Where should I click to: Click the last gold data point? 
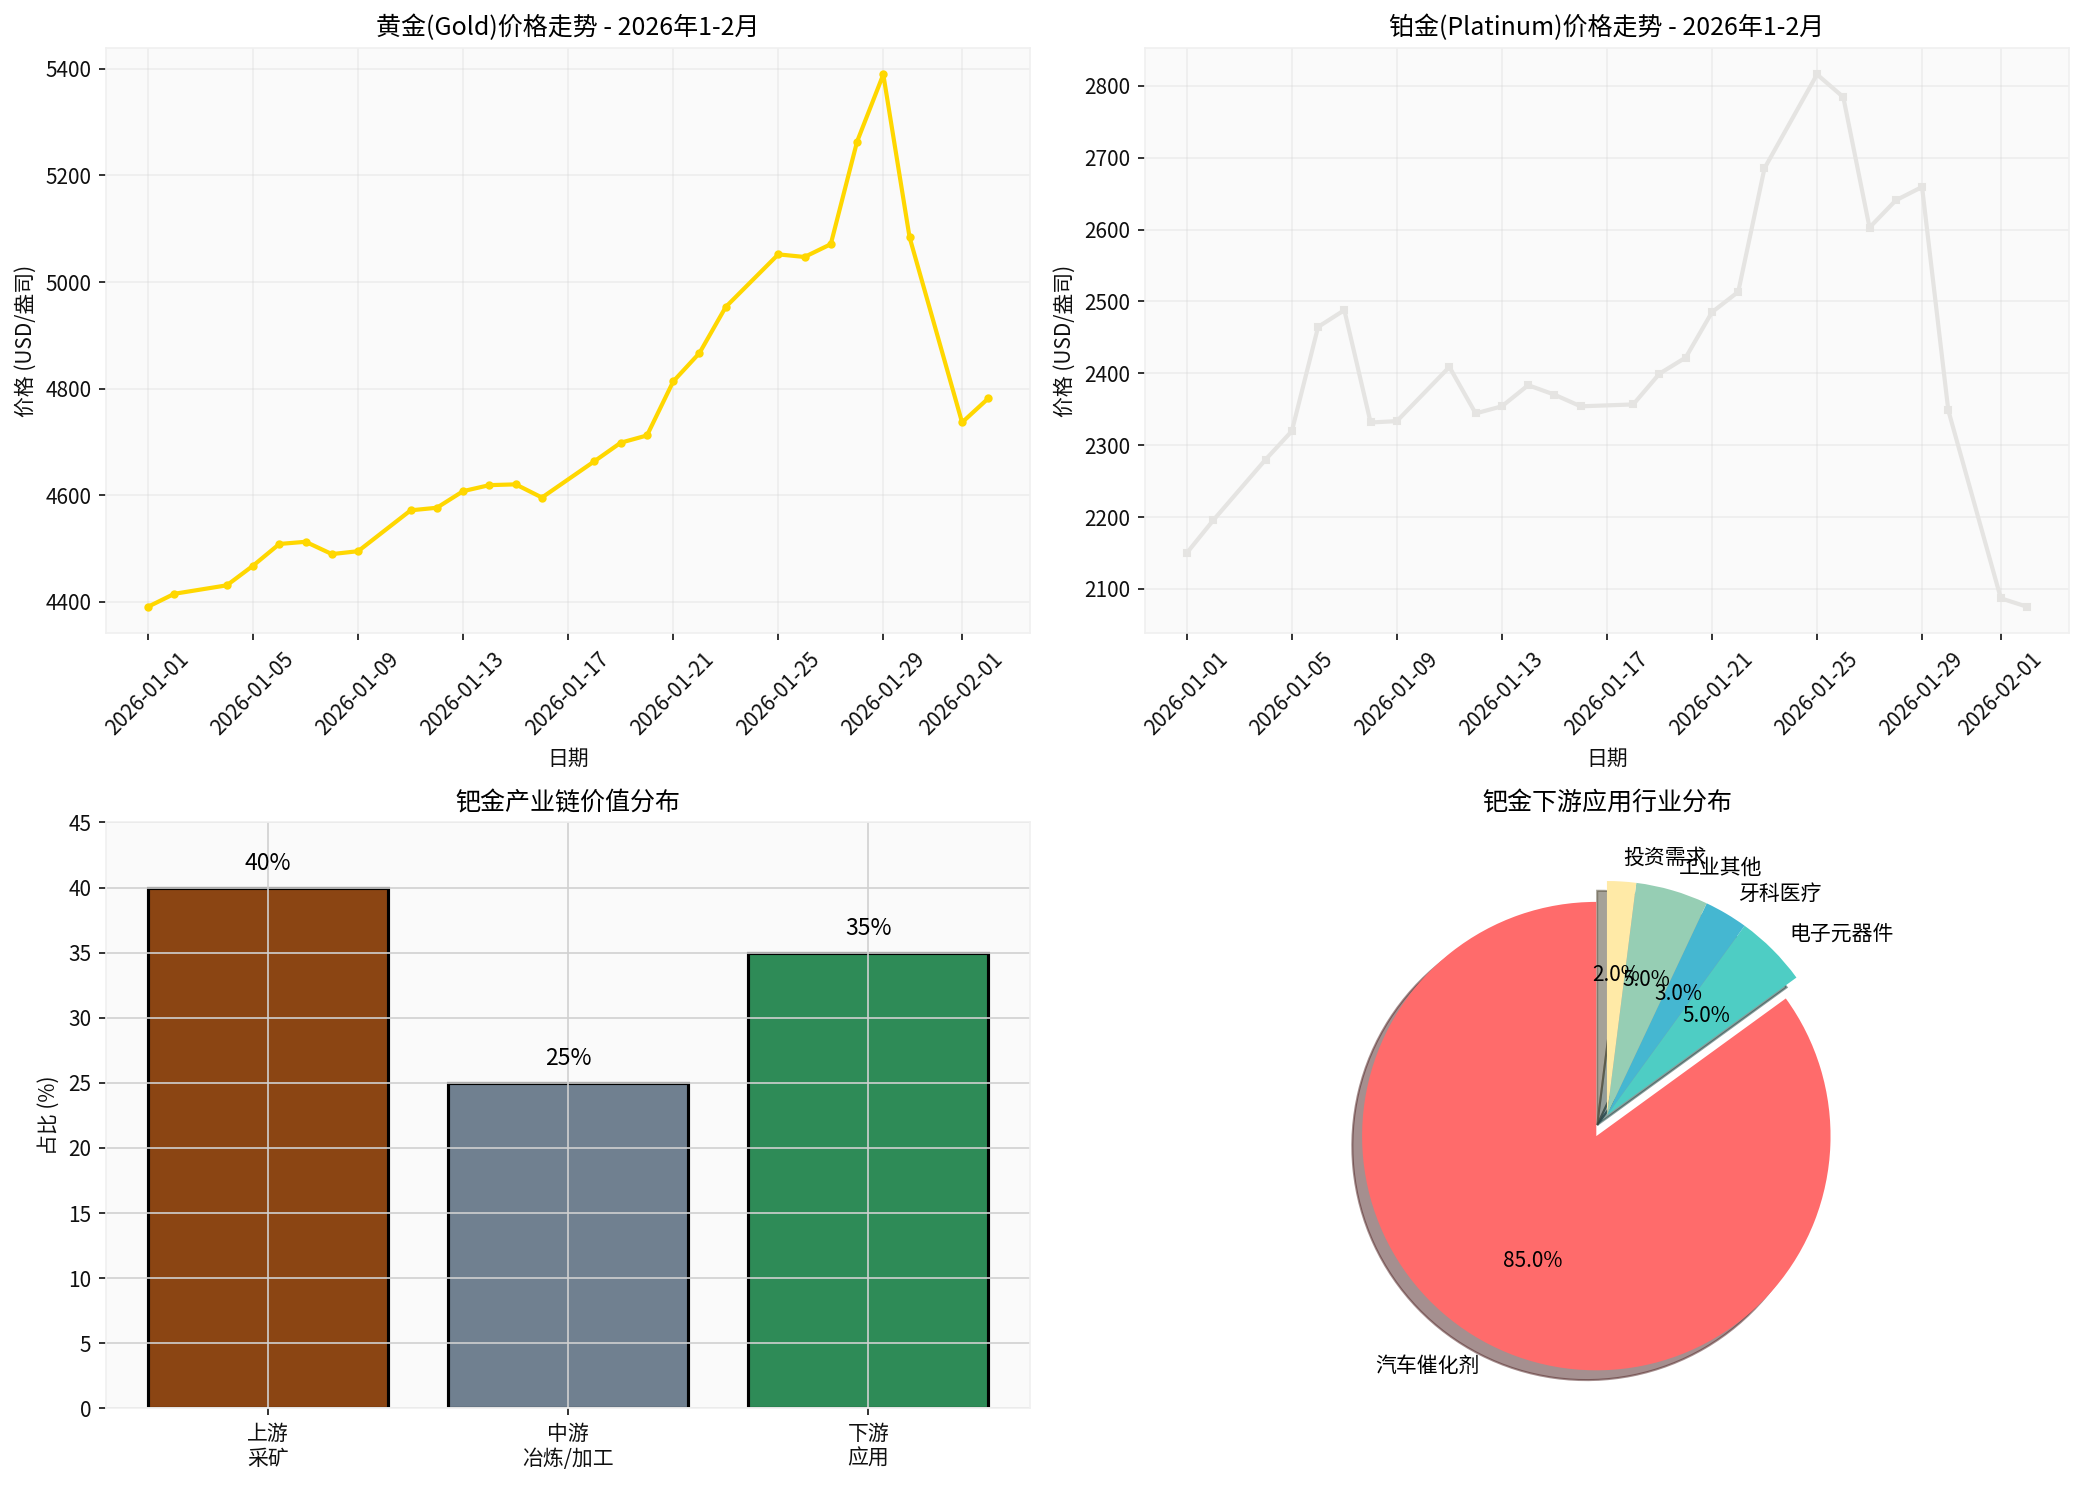[x=988, y=398]
